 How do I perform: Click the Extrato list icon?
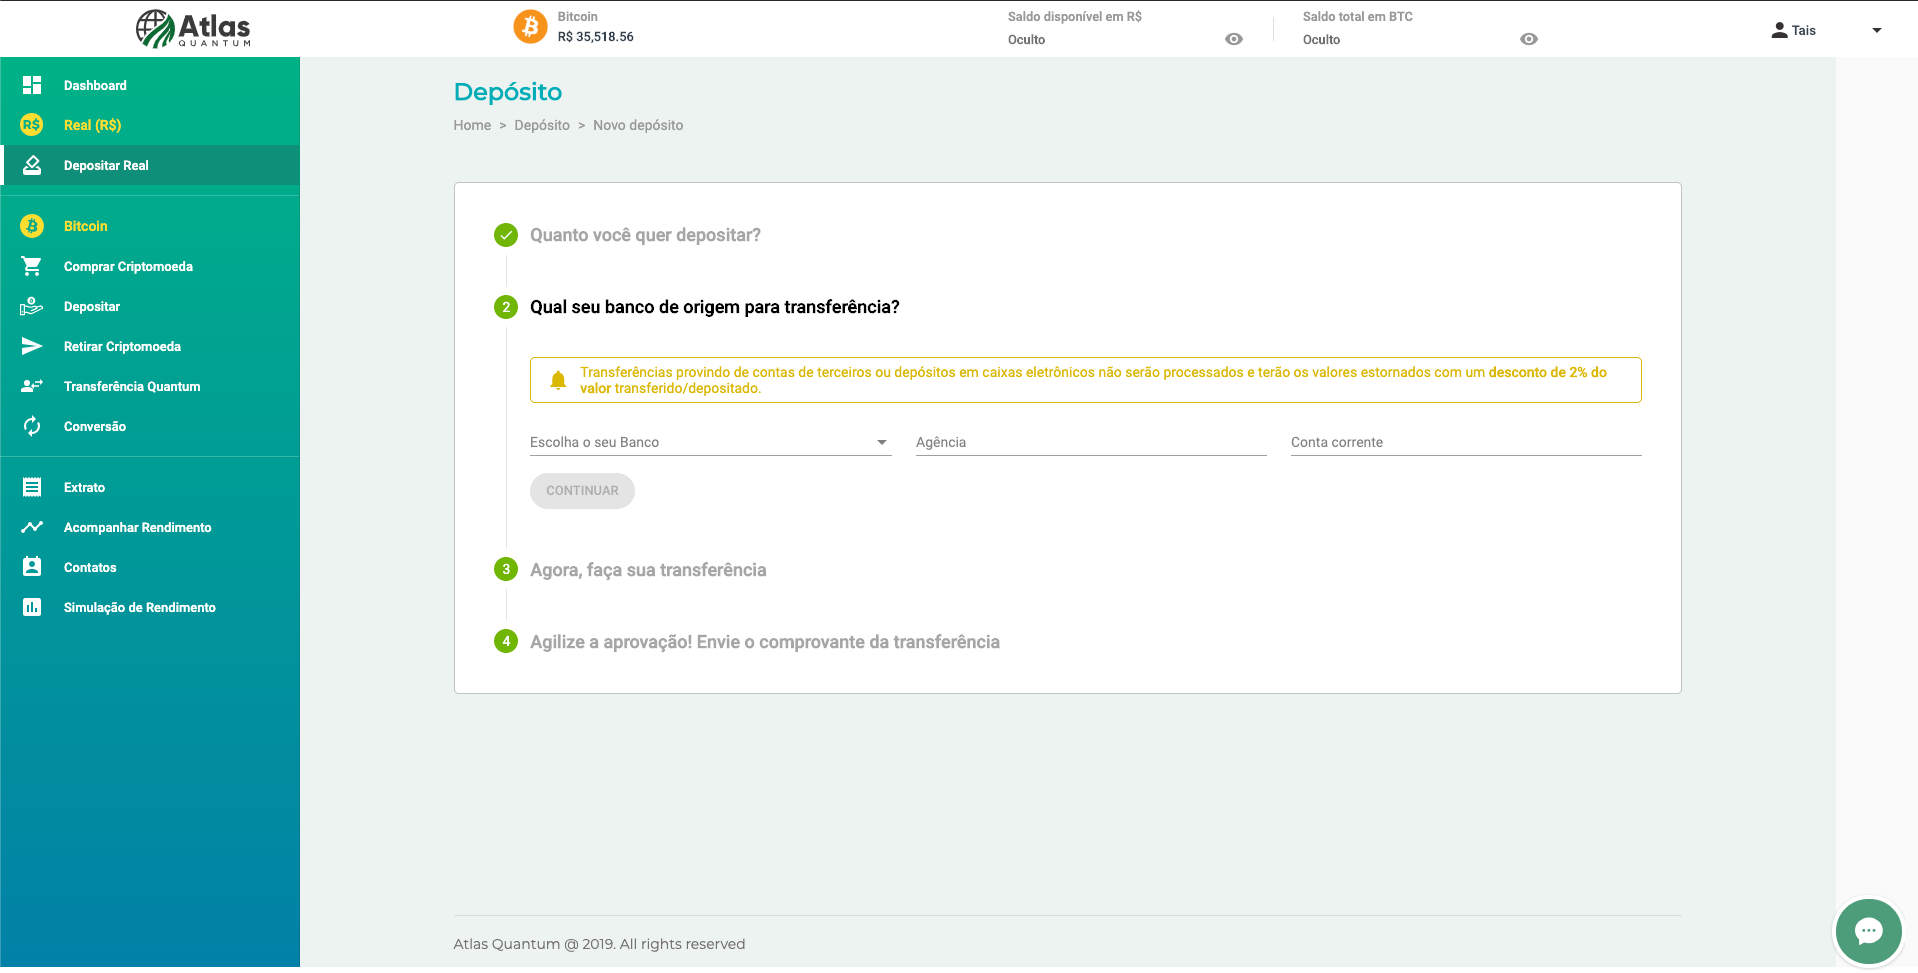point(32,487)
